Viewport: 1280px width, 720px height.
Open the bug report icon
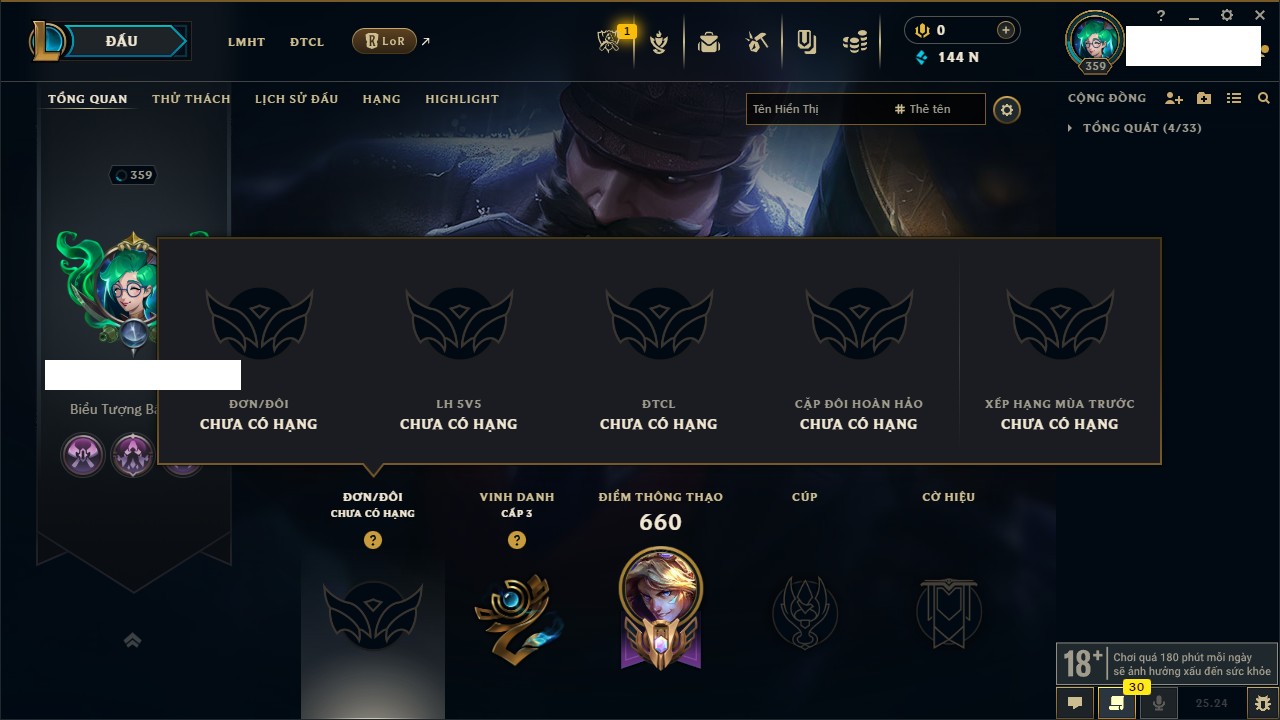tap(1262, 703)
